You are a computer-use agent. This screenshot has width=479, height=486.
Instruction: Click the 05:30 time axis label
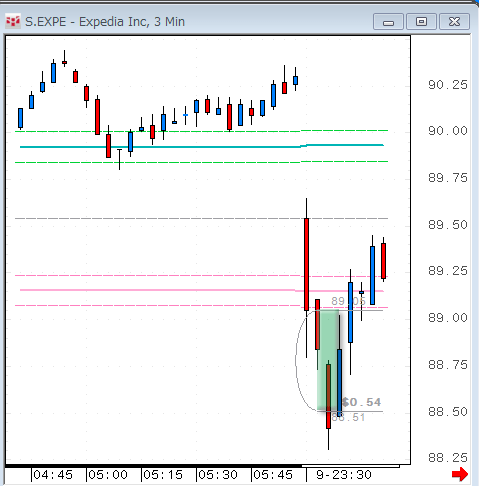218,475
